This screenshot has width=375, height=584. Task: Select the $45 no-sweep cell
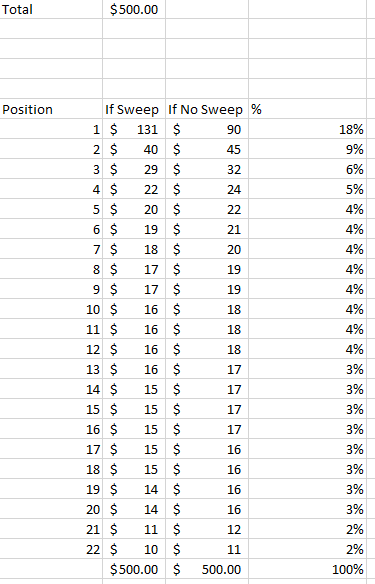pos(207,149)
